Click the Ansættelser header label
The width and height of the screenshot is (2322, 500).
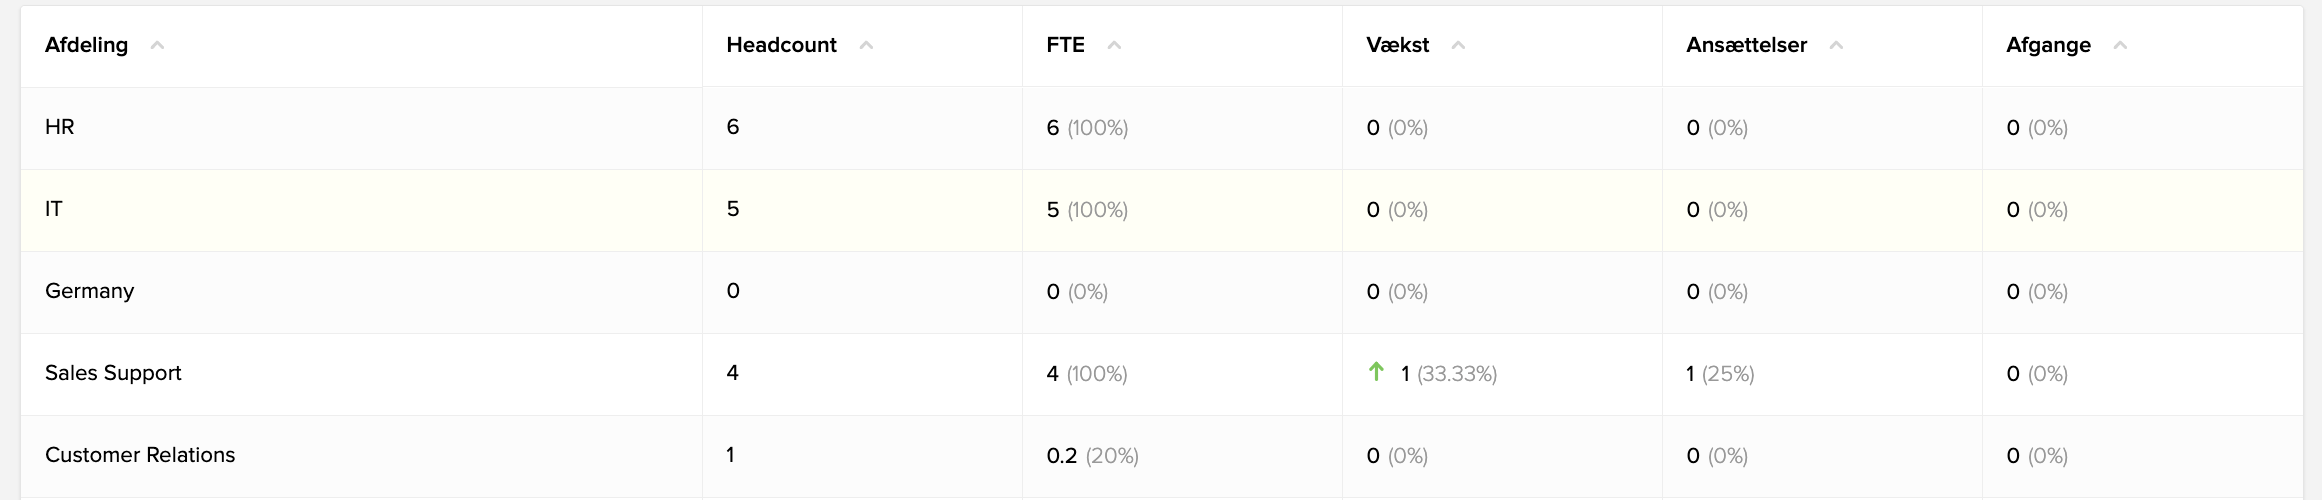click(1746, 45)
